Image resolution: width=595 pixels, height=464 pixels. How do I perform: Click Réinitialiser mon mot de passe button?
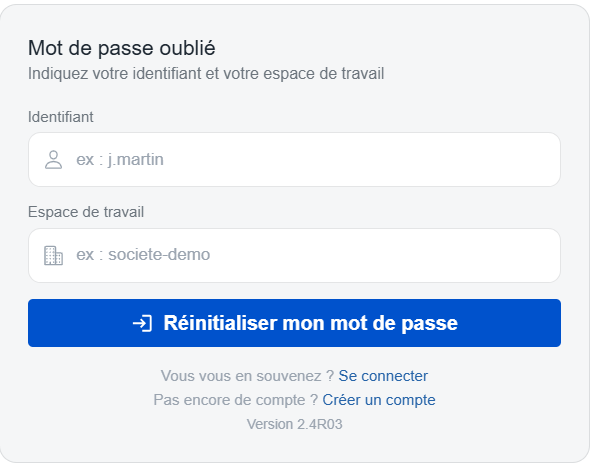point(294,323)
